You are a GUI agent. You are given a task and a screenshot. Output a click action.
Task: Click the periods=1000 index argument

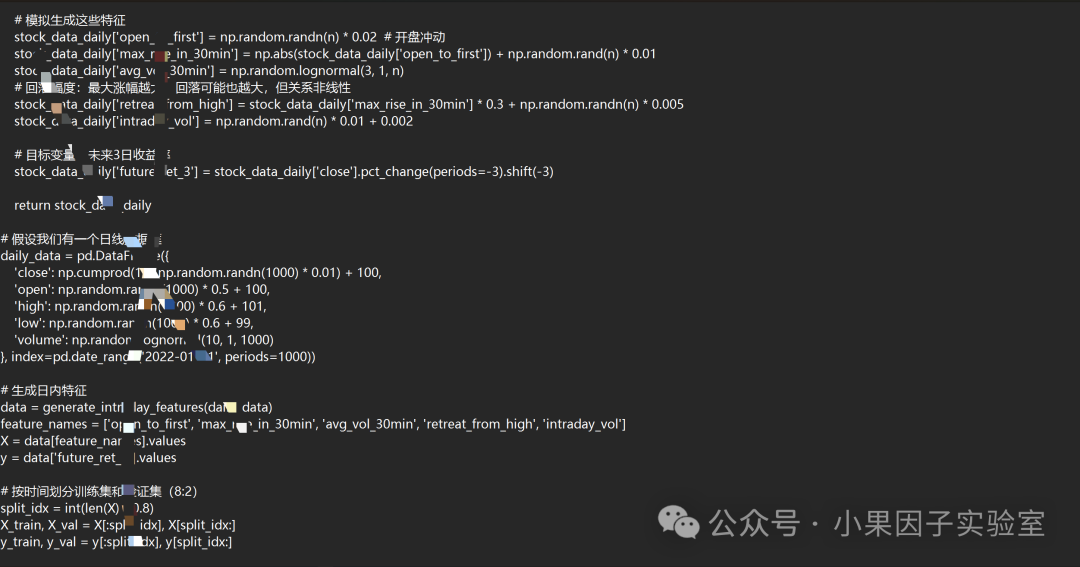point(267,357)
